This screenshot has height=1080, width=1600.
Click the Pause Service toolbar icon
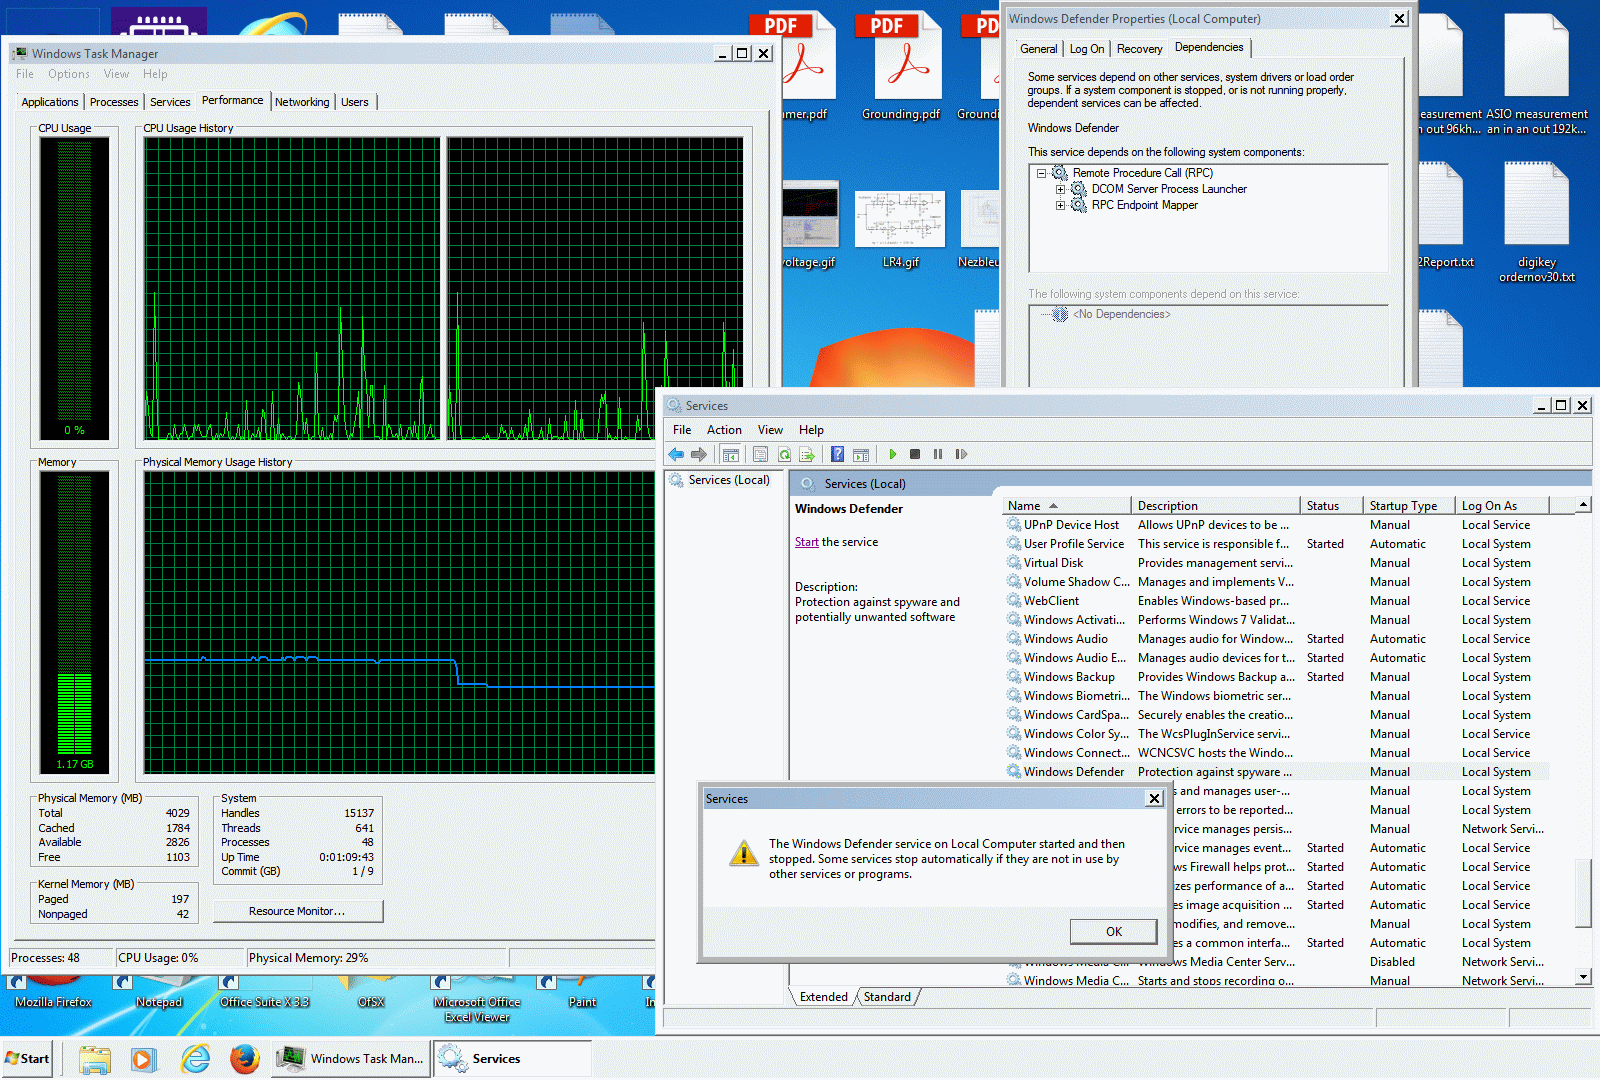click(x=938, y=454)
